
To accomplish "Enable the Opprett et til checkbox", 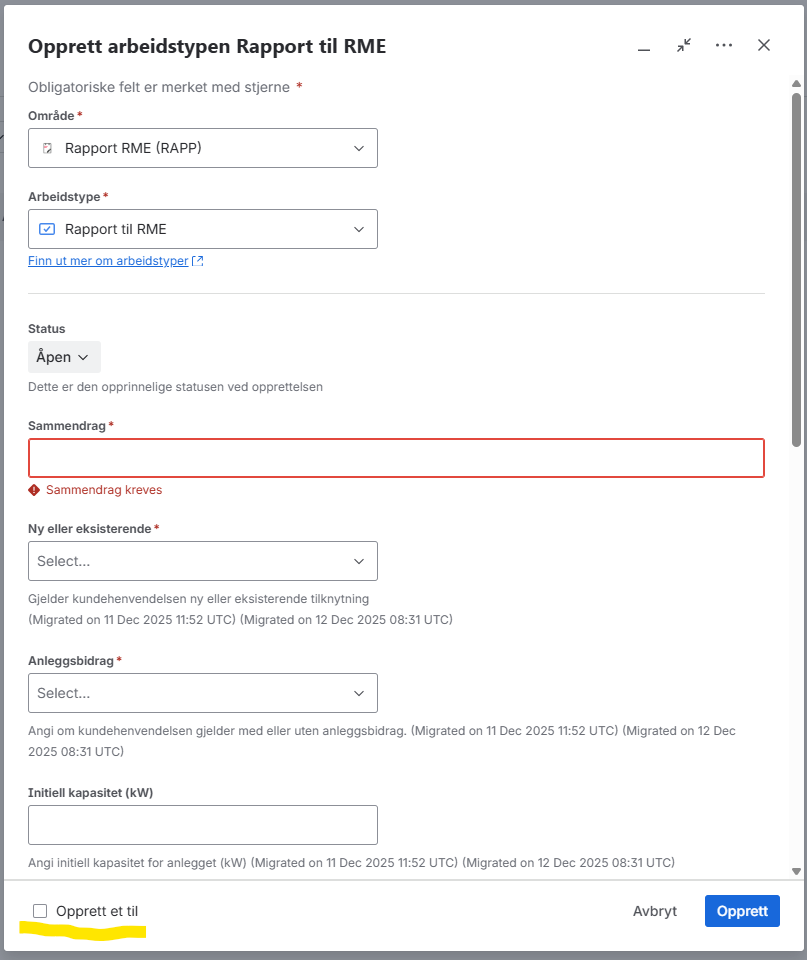I will tap(40, 911).
